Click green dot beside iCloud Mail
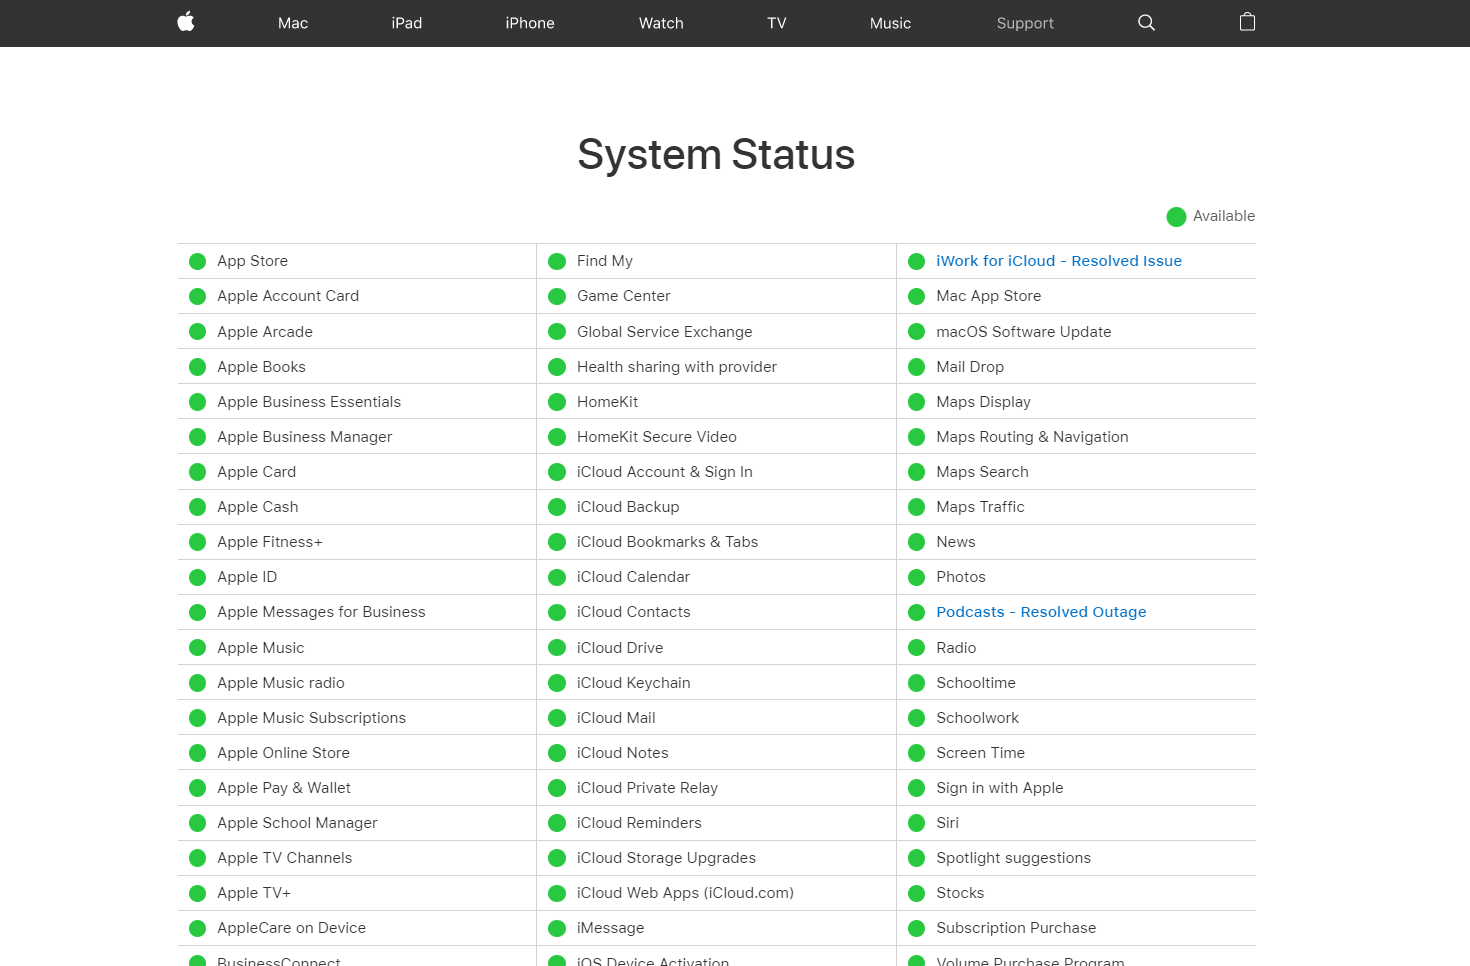The image size is (1470, 966). pos(557,718)
